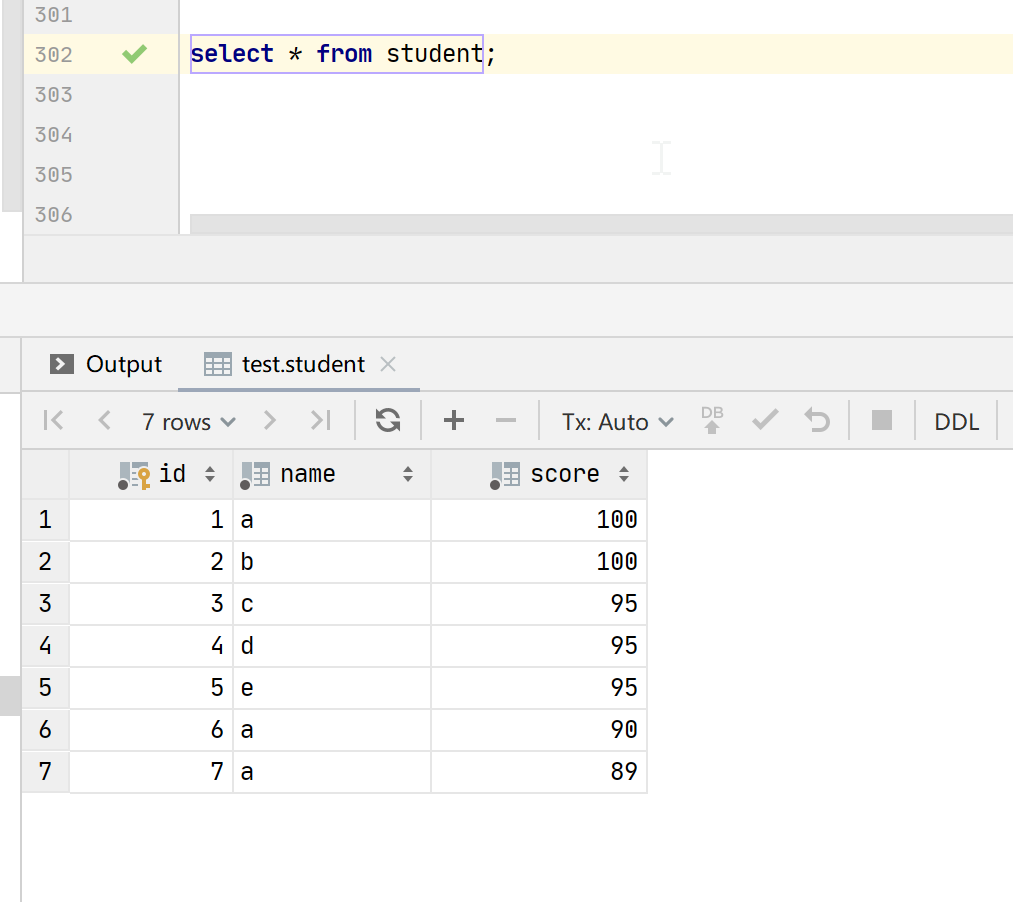Reload the table data
Viewport: 1013px width, 902px height.
pos(388,421)
